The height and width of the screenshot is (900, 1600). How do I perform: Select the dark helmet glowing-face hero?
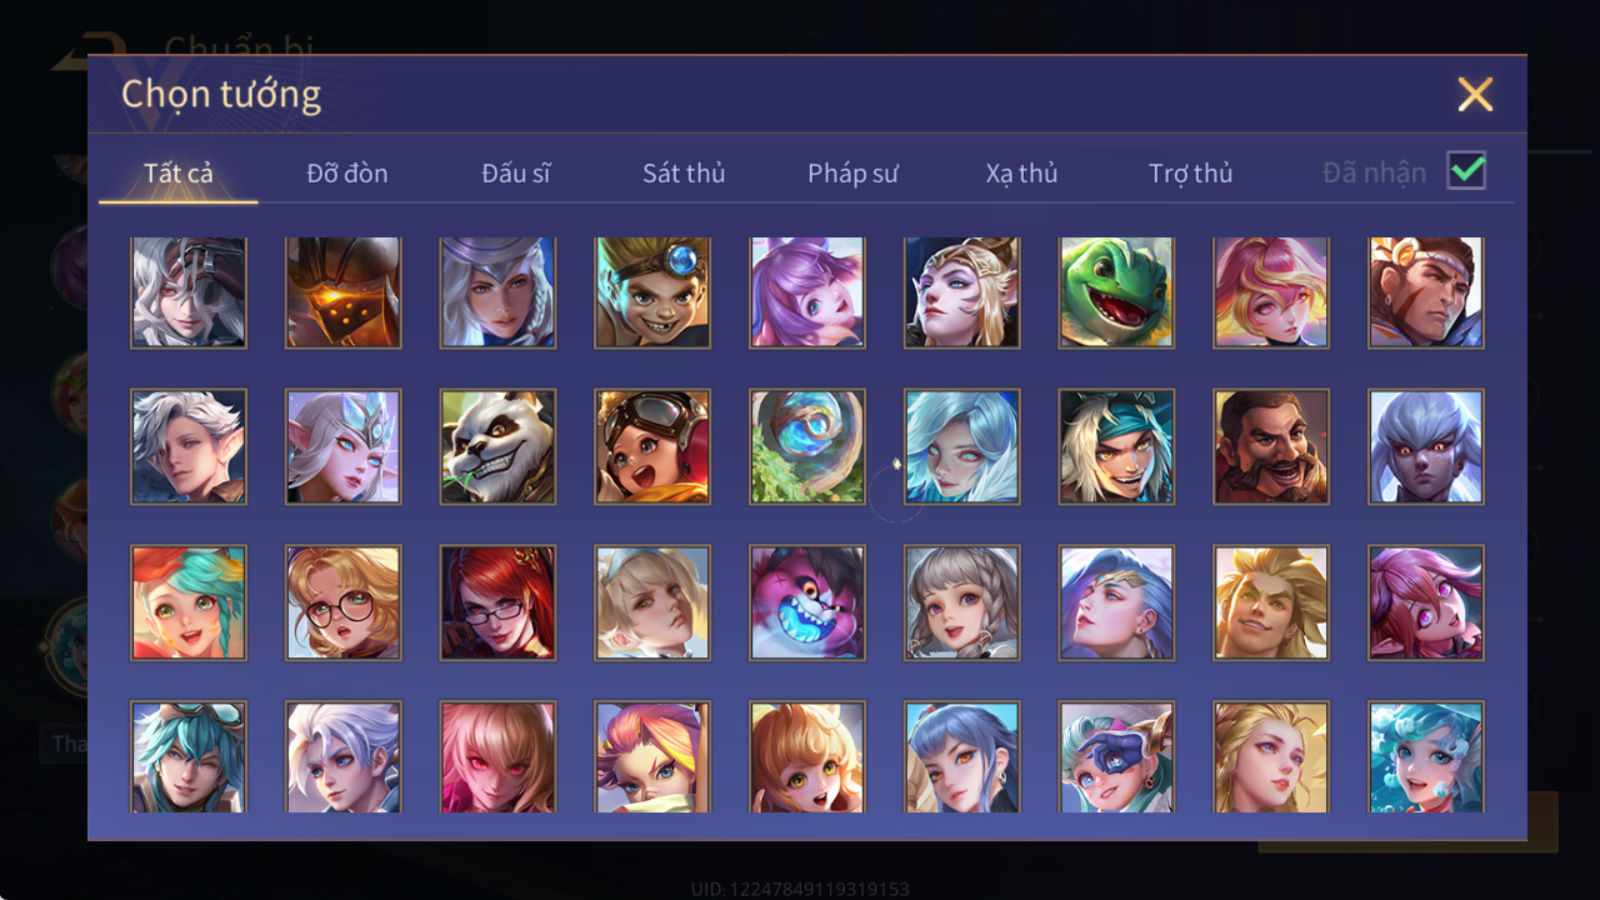click(343, 293)
